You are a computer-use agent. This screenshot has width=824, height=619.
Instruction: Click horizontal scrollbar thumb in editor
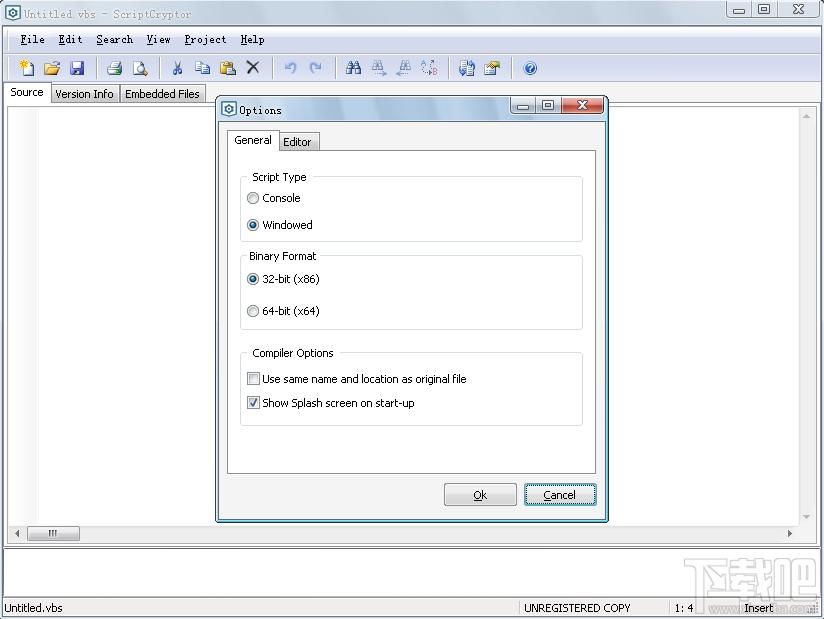pyautogui.click(x=53, y=533)
